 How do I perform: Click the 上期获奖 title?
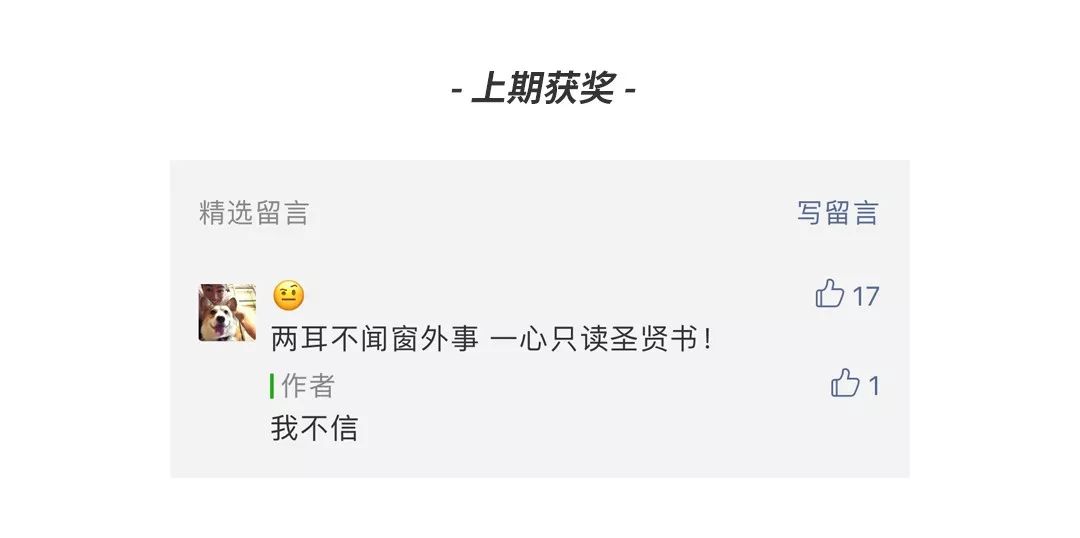(x=543, y=90)
